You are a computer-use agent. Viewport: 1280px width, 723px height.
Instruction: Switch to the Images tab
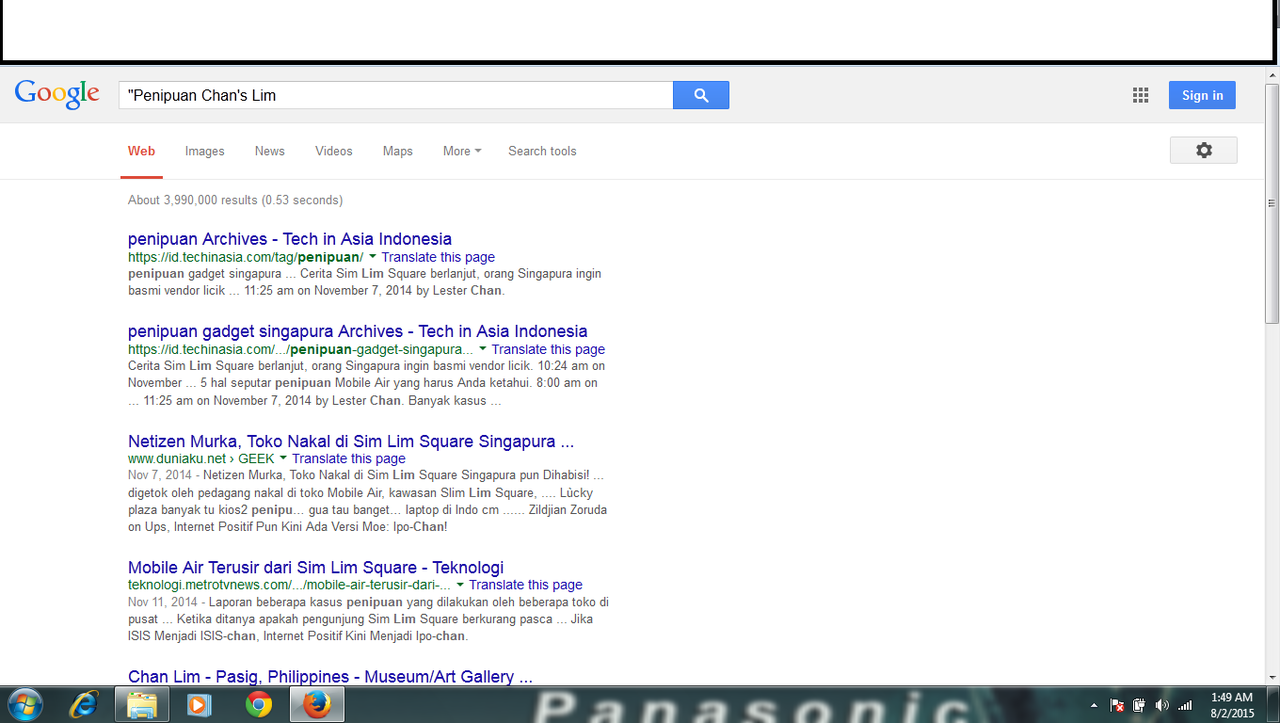(204, 151)
